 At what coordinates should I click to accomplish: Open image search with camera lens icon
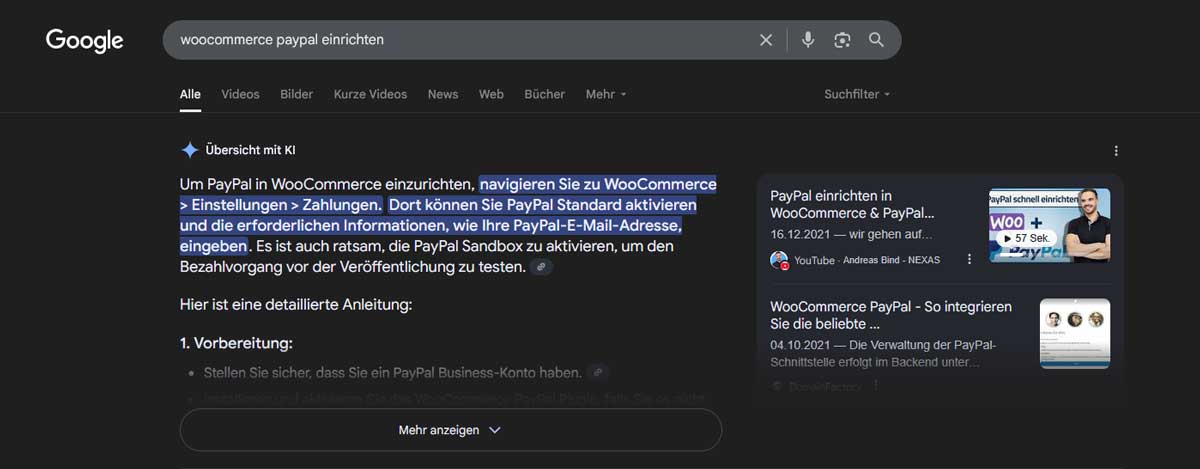pyautogui.click(x=842, y=40)
